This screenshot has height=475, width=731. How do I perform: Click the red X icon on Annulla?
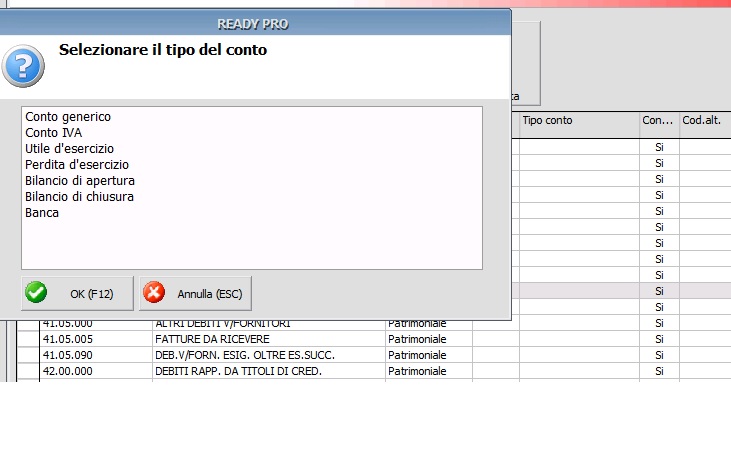[154, 293]
